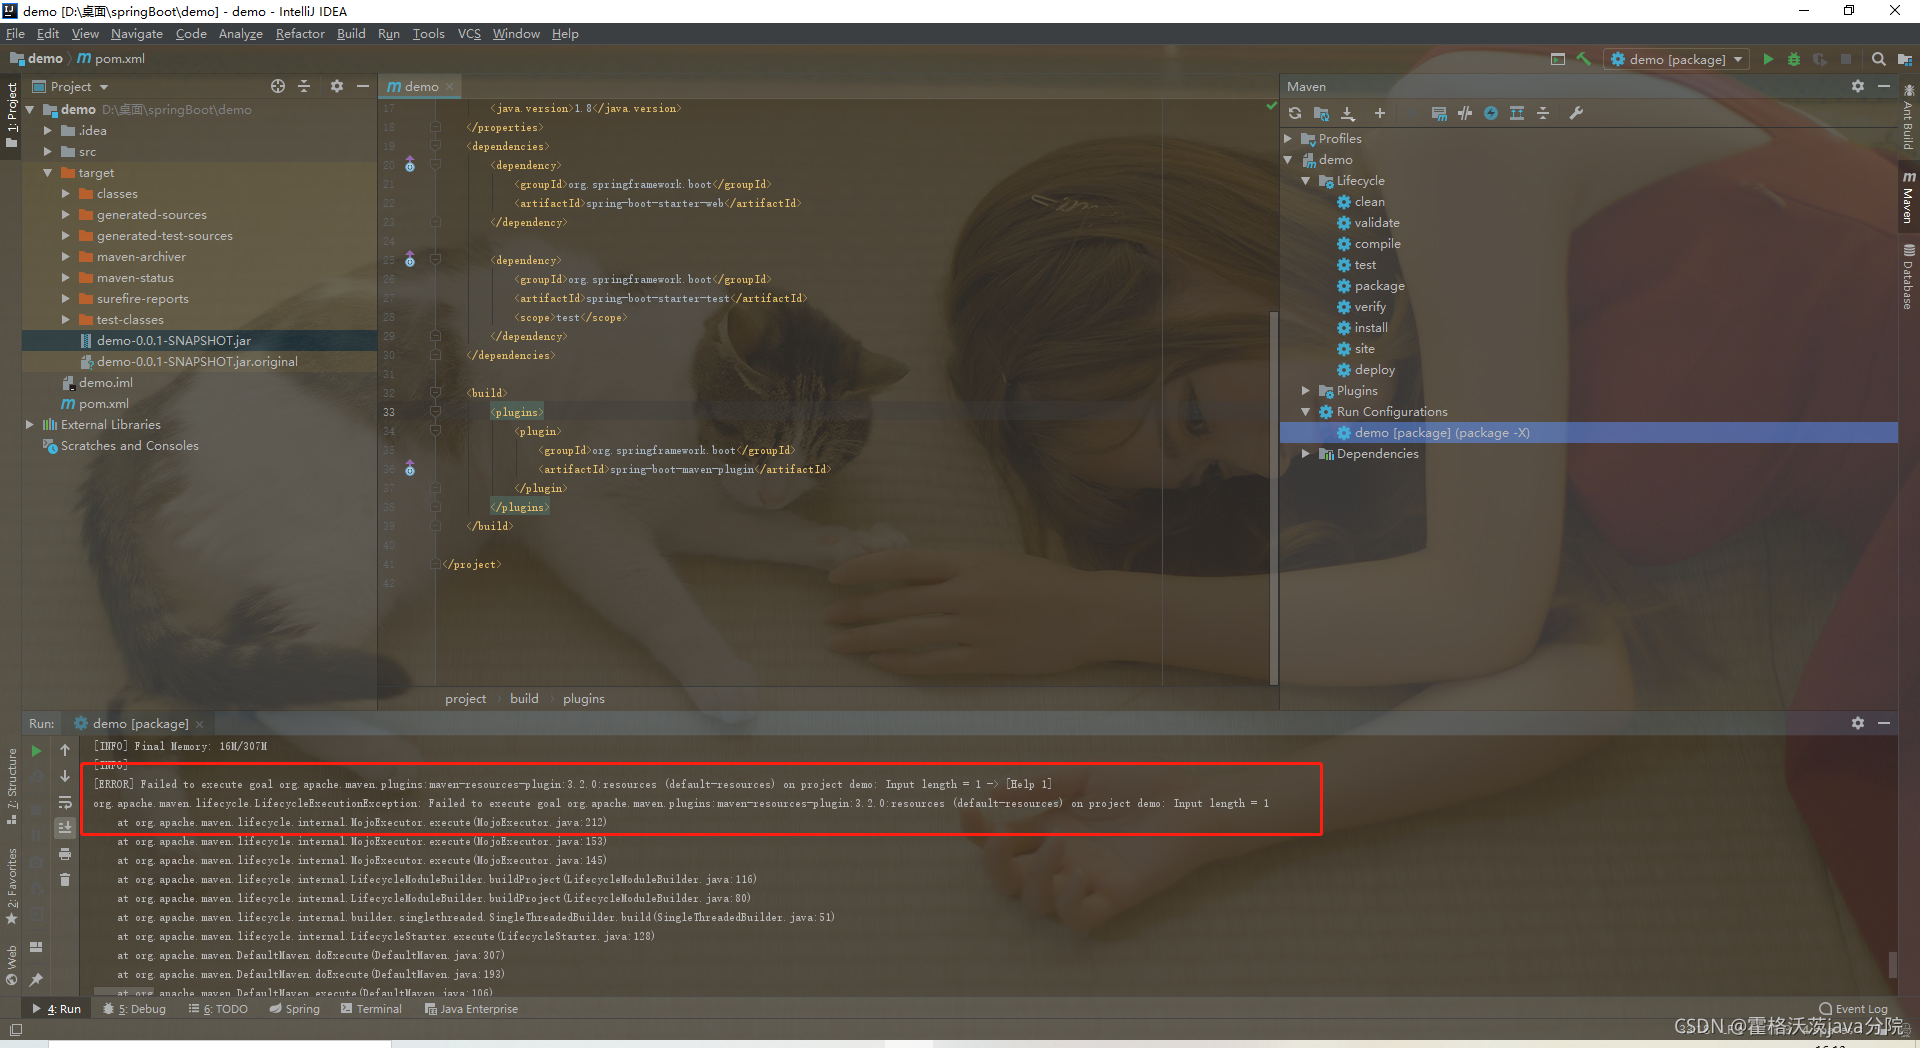Open the File menu
Screen dimensions: 1920x1048
(15, 34)
